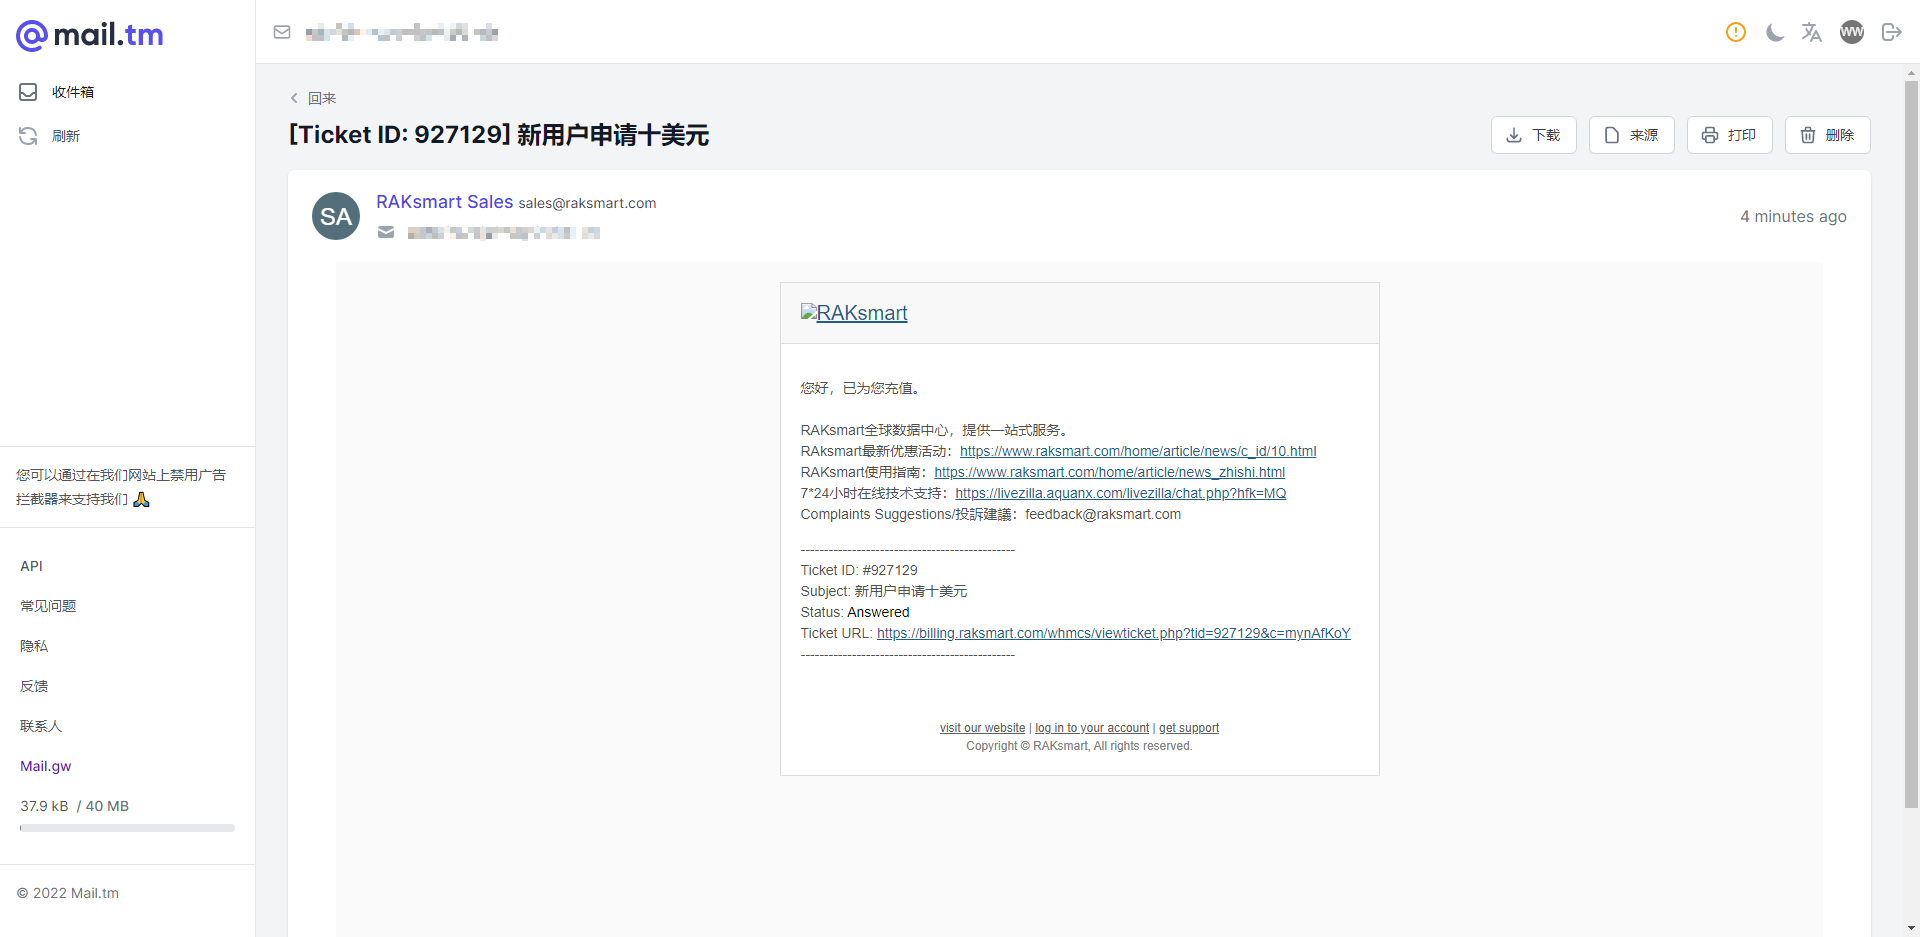Viewport: 1920px width, 937px height.
Task: Open the WW account avatar menu
Action: 1852,32
